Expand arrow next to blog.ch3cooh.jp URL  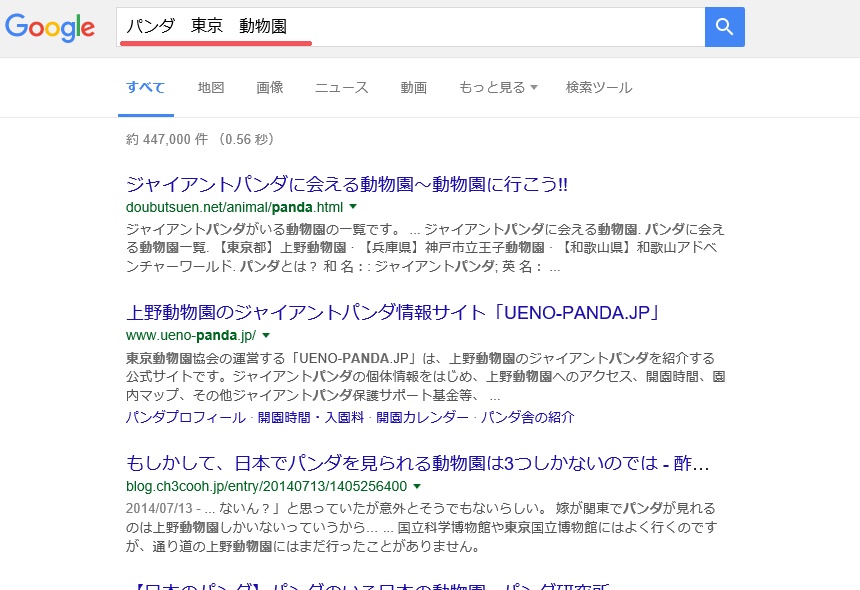[x=417, y=486]
